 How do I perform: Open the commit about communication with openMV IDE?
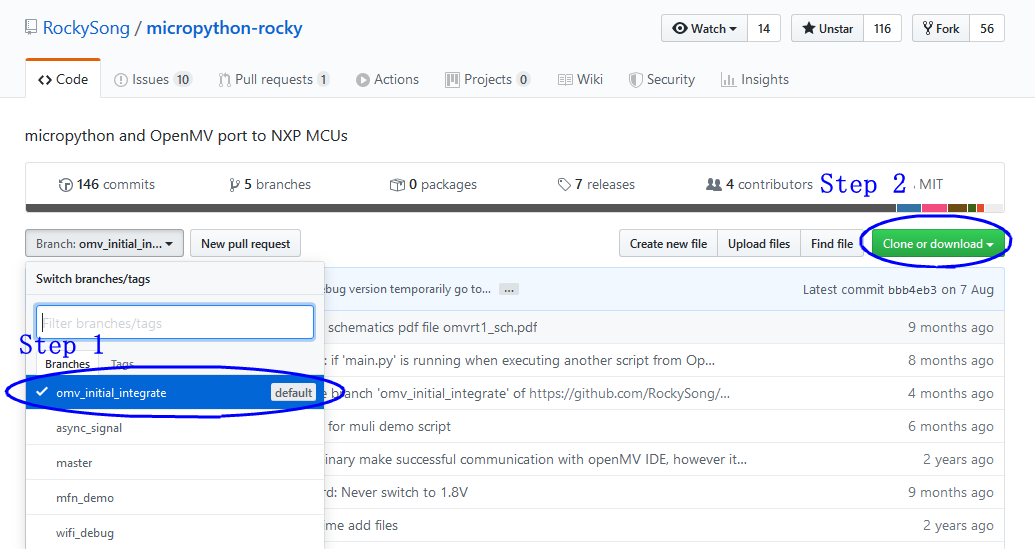[537, 459]
